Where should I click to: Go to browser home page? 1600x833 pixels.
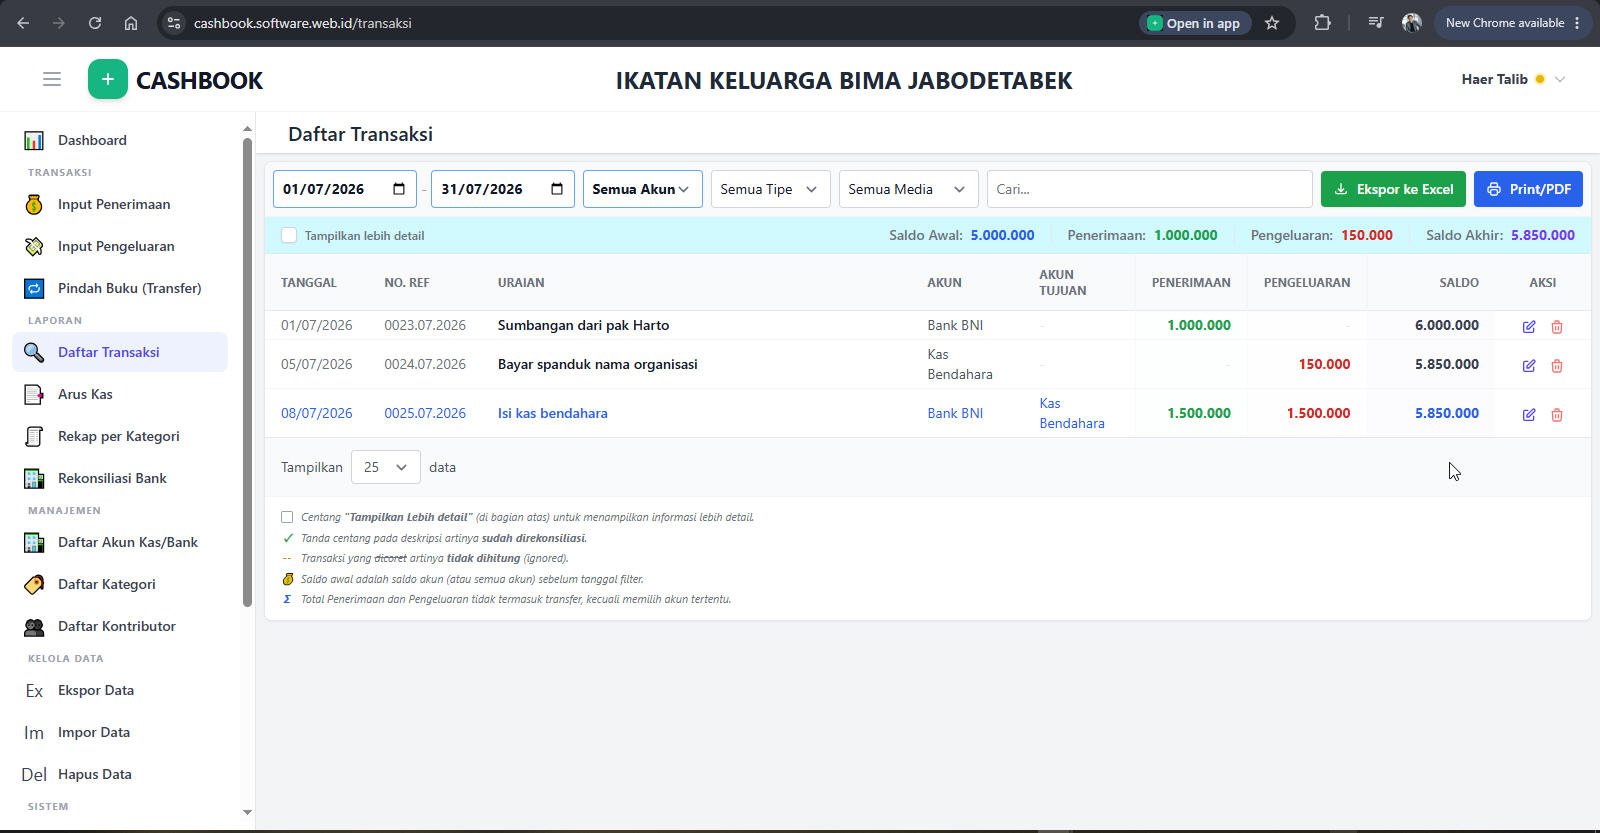[x=131, y=23]
